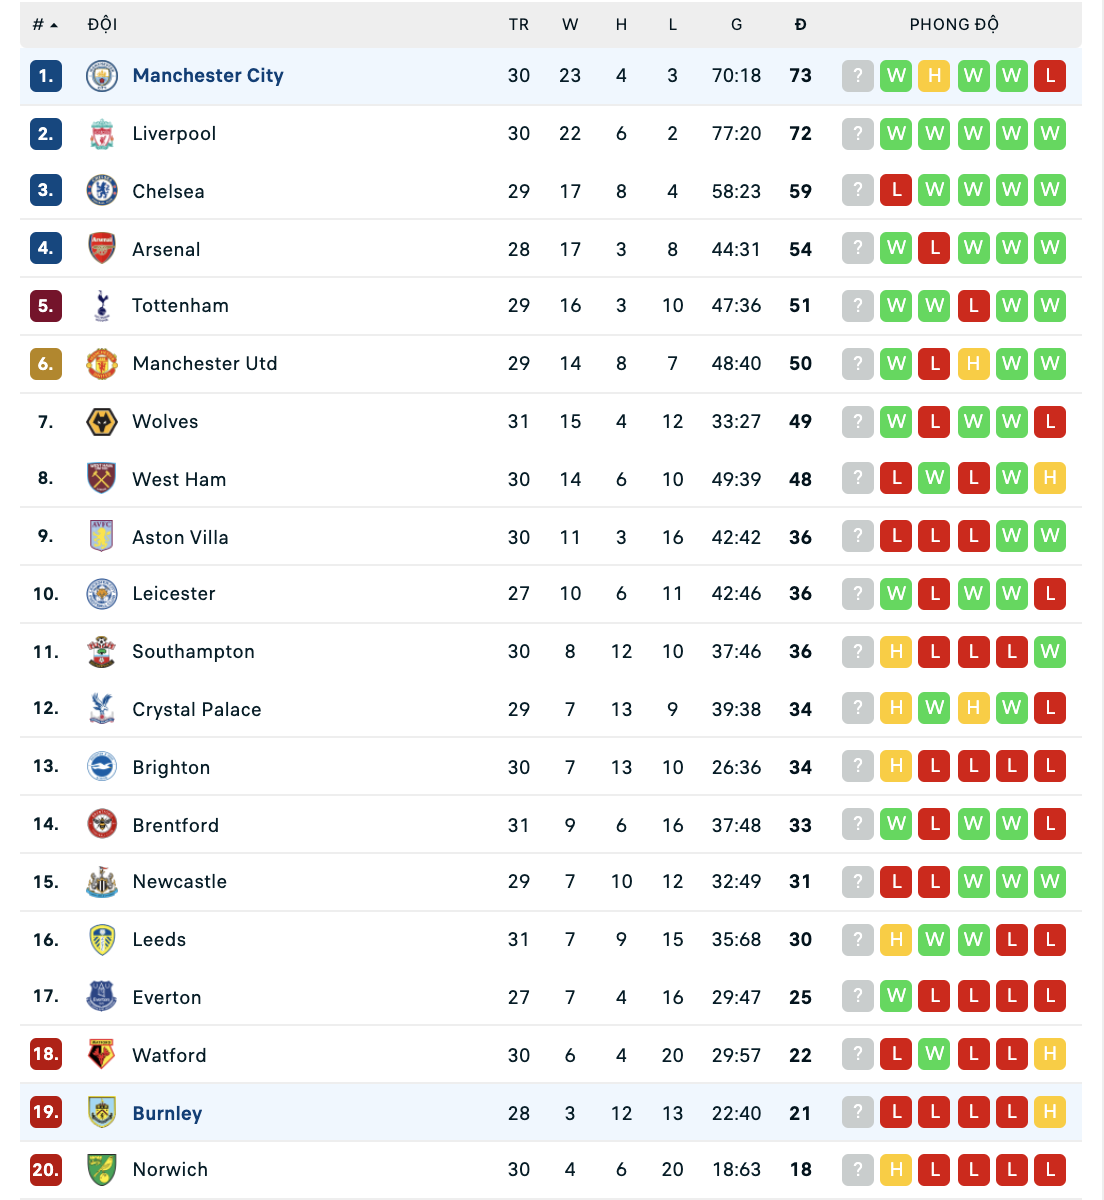Click the PHONG ĐỘ column header
1104x1200 pixels.
pos(954,25)
